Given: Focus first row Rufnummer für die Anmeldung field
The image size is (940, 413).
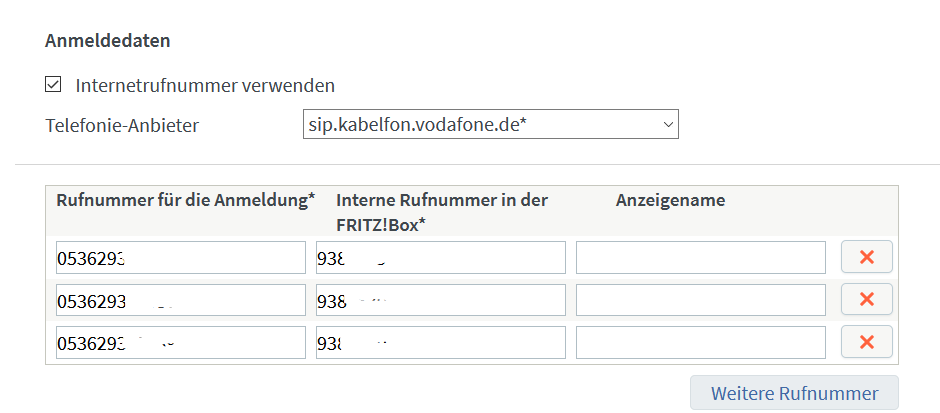Looking at the screenshot, I should pyautogui.click(x=180, y=257).
